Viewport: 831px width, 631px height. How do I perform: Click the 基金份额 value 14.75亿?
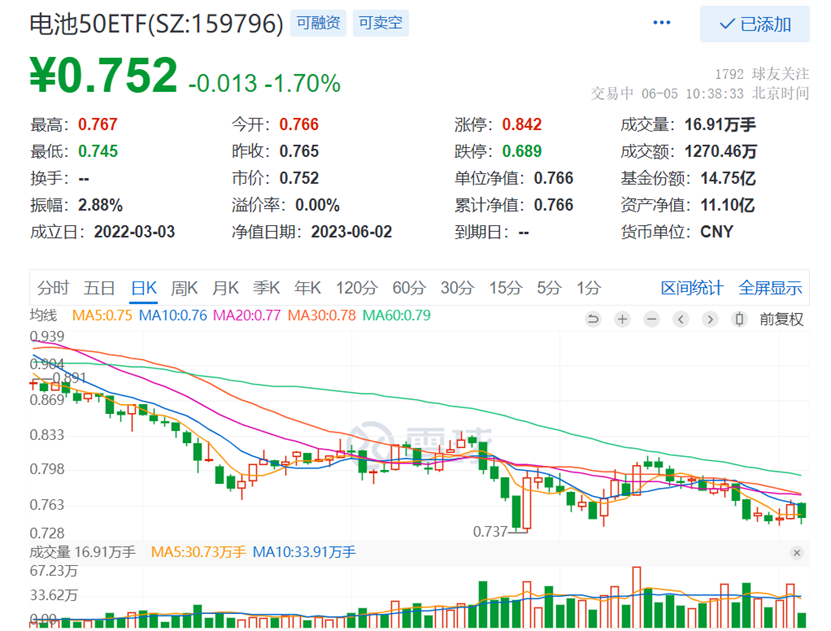click(x=728, y=178)
